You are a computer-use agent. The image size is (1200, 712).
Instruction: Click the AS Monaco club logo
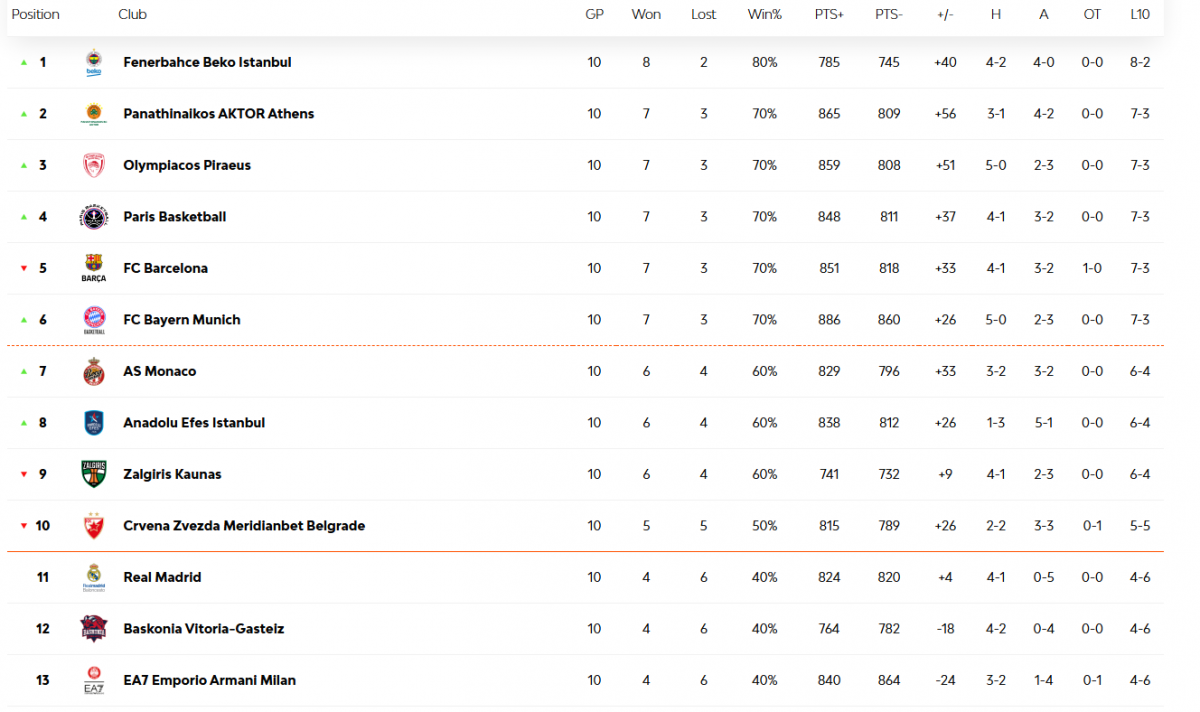point(93,372)
